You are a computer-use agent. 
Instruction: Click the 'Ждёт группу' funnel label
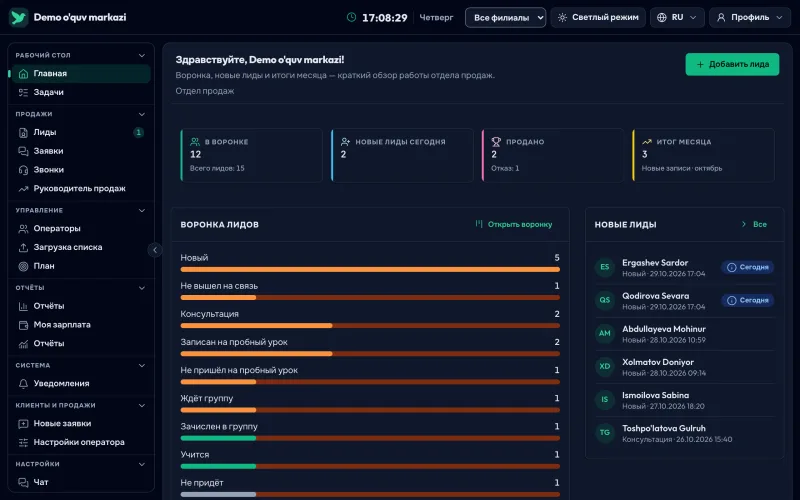[207, 398]
